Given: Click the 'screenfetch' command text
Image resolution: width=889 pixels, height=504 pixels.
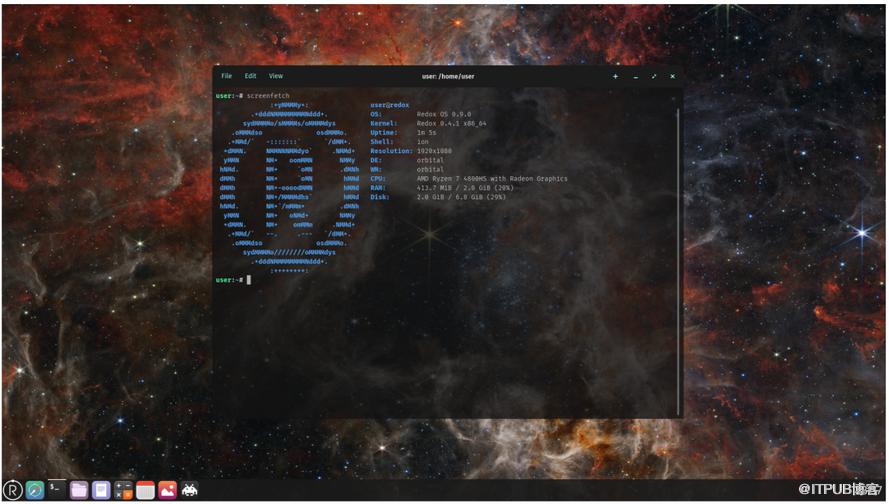Looking at the screenshot, I should [268, 96].
